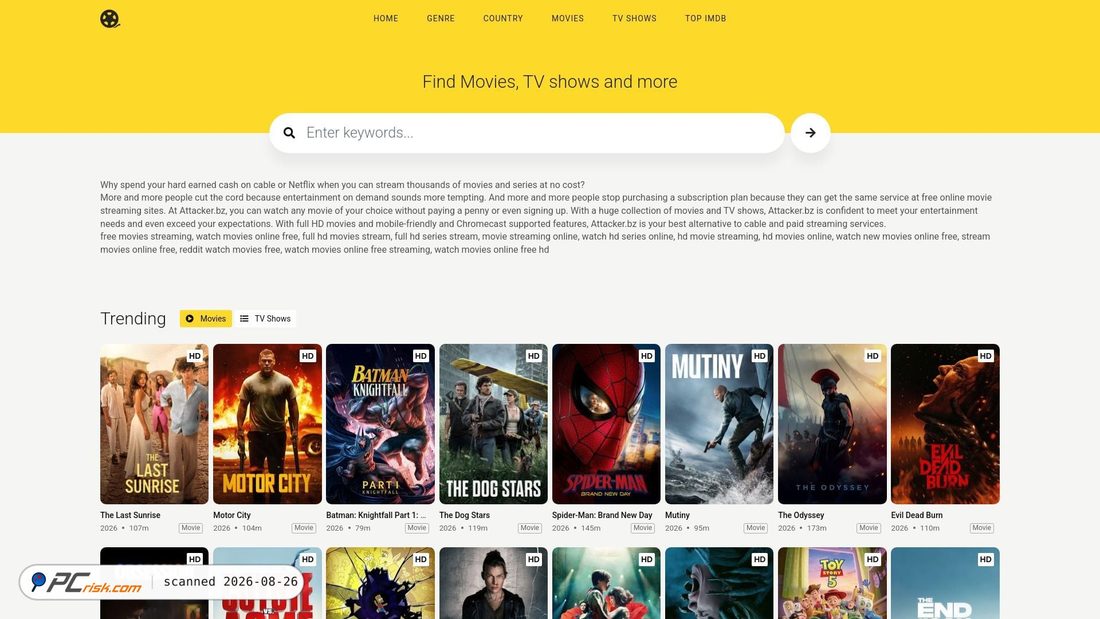Click HD badge on Batman Knightfall poster

coord(420,356)
